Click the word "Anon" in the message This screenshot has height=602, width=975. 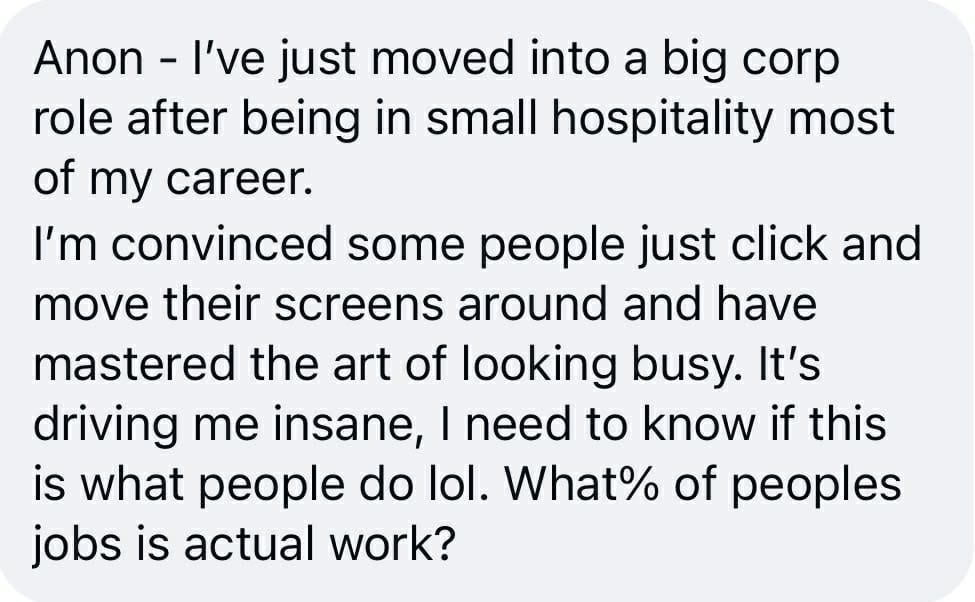click(88, 58)
